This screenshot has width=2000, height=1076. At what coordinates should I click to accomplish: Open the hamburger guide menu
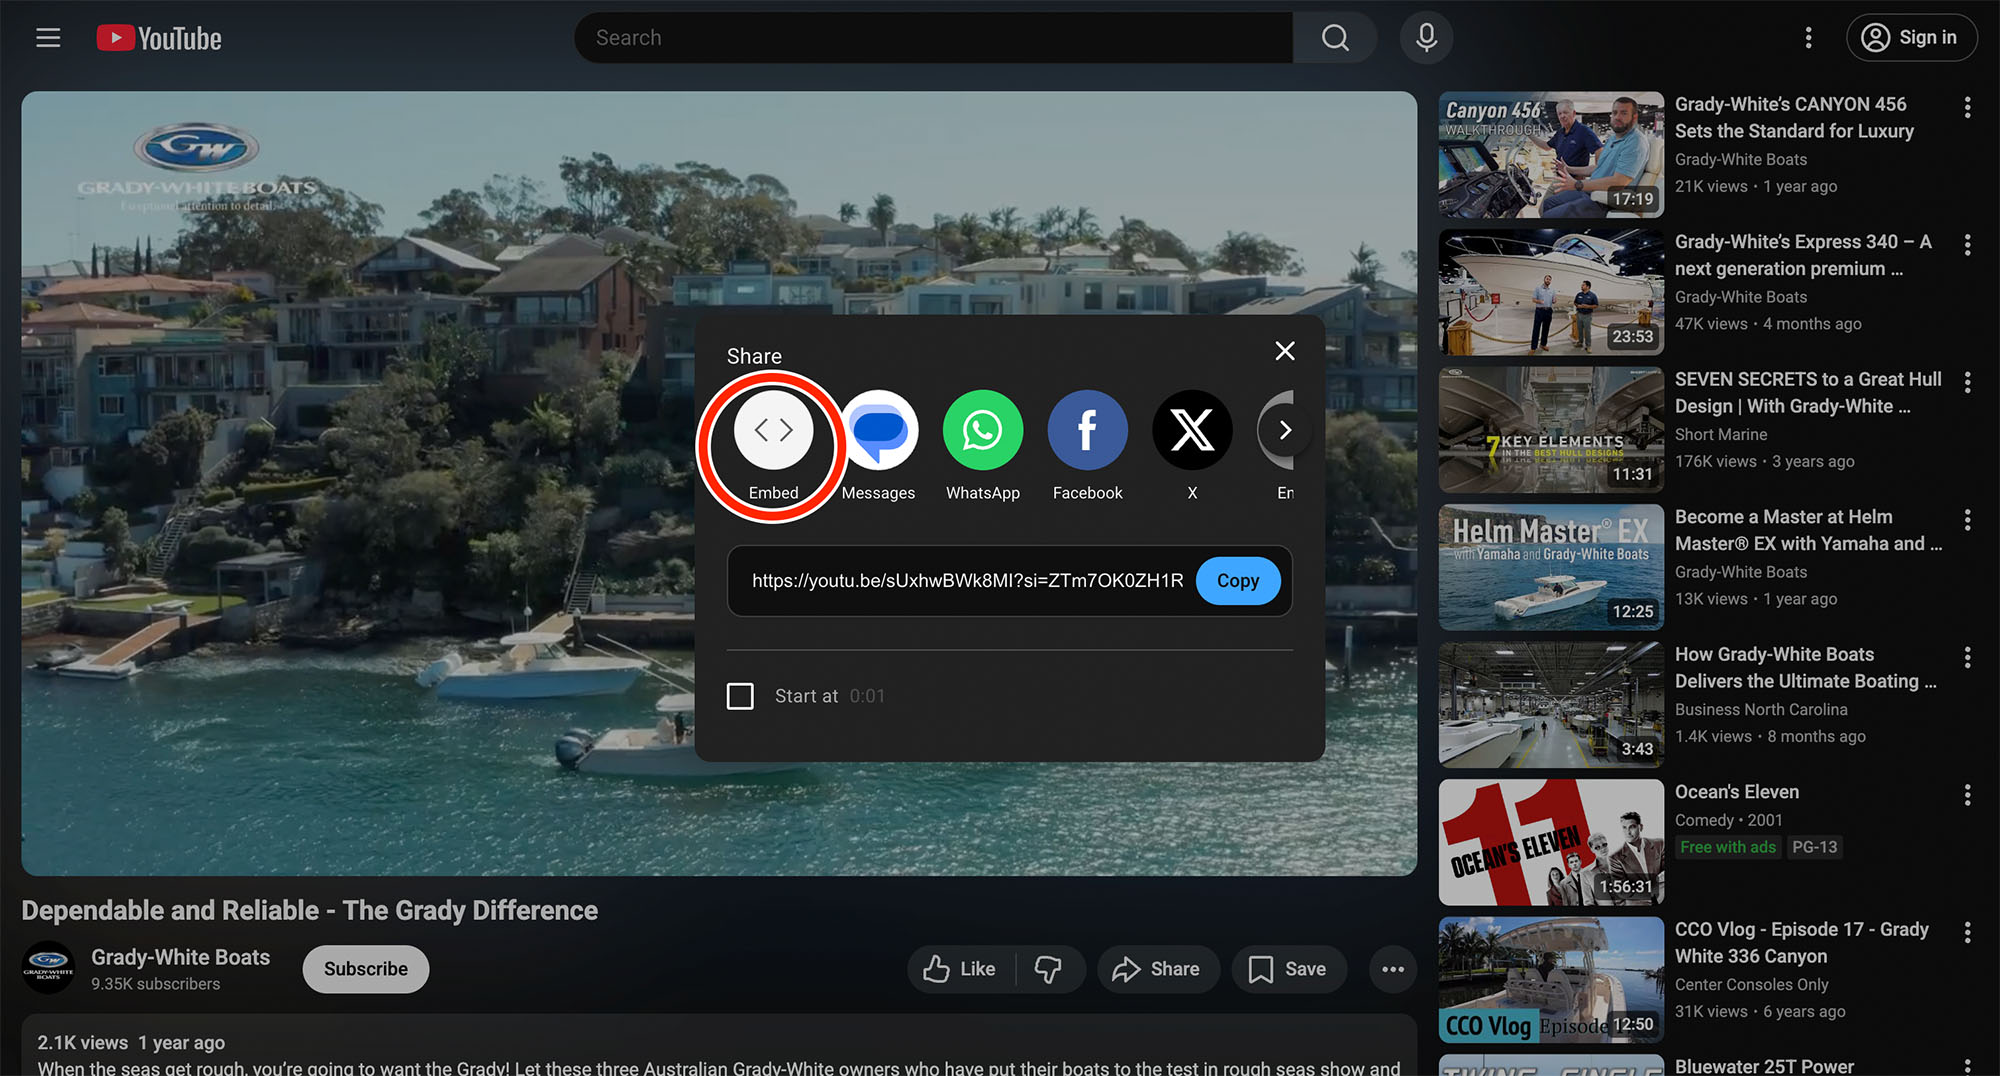[48, 38]
